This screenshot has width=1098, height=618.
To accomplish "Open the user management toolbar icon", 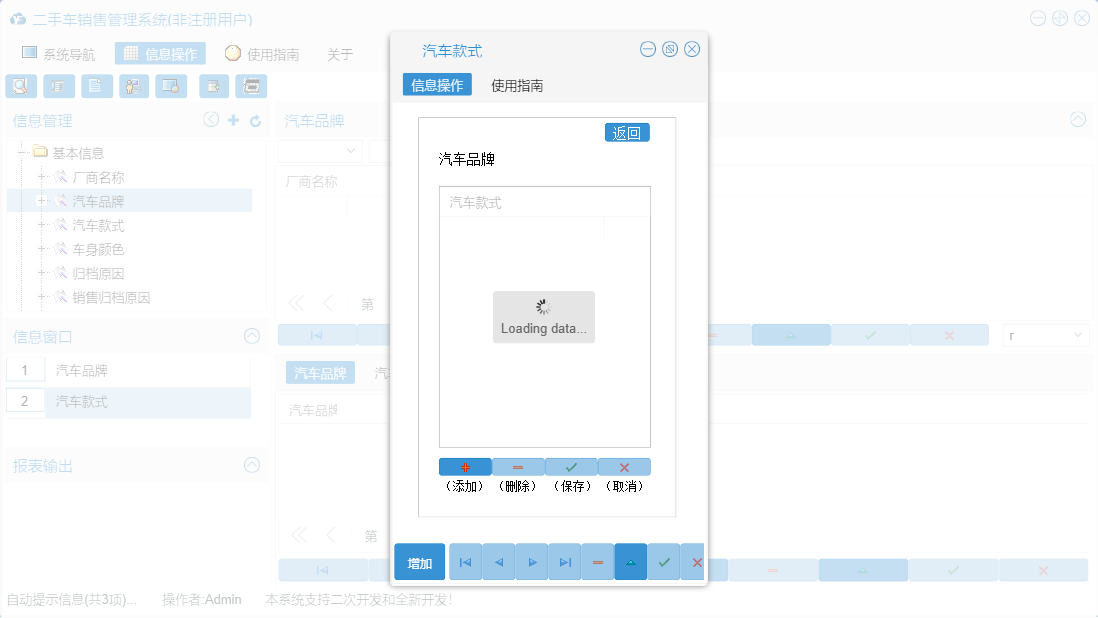I will point(134,86).
